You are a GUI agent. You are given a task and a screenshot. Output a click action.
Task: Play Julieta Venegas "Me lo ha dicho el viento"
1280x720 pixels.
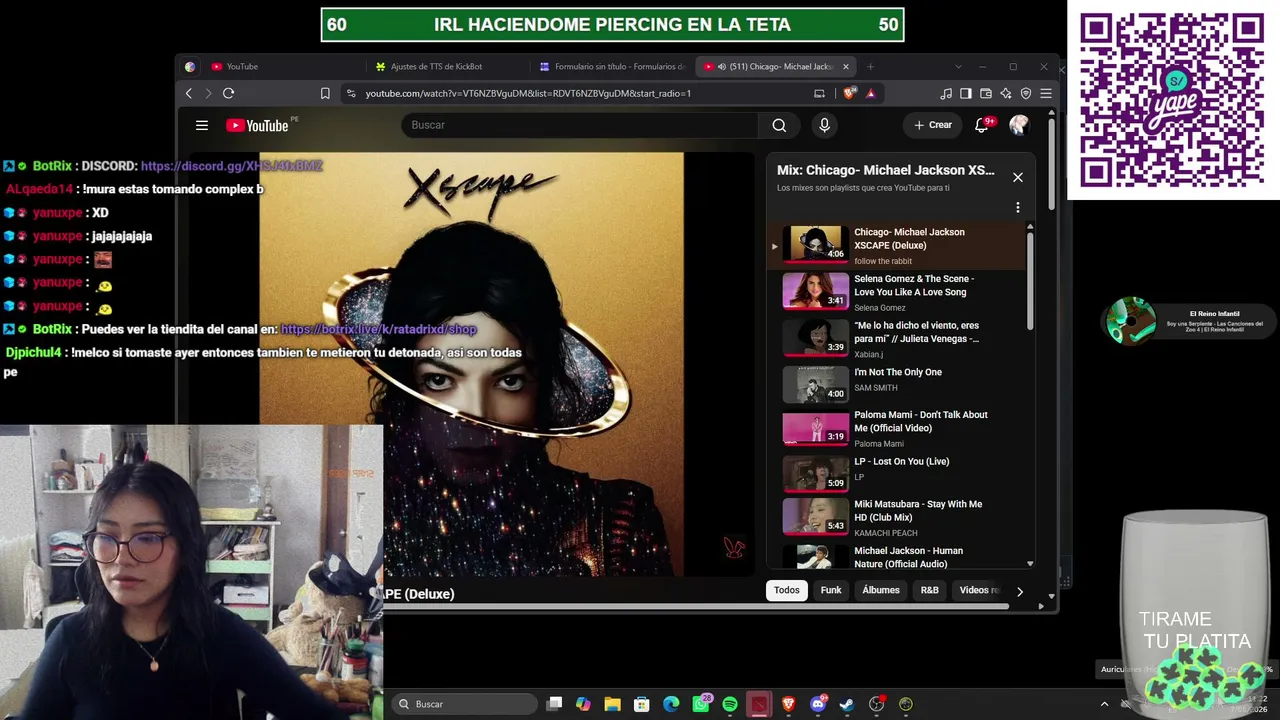[x=897, y=338]
